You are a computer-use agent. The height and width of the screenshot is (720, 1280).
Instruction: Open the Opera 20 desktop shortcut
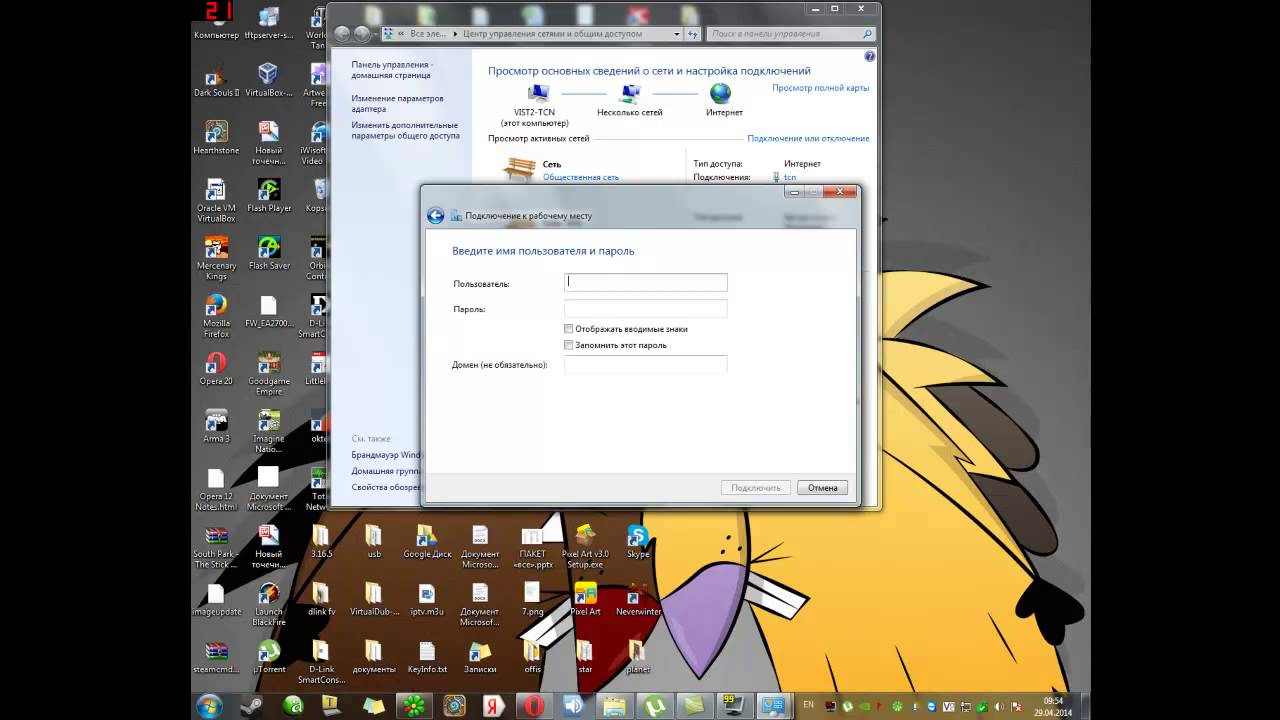coord(216,368)
